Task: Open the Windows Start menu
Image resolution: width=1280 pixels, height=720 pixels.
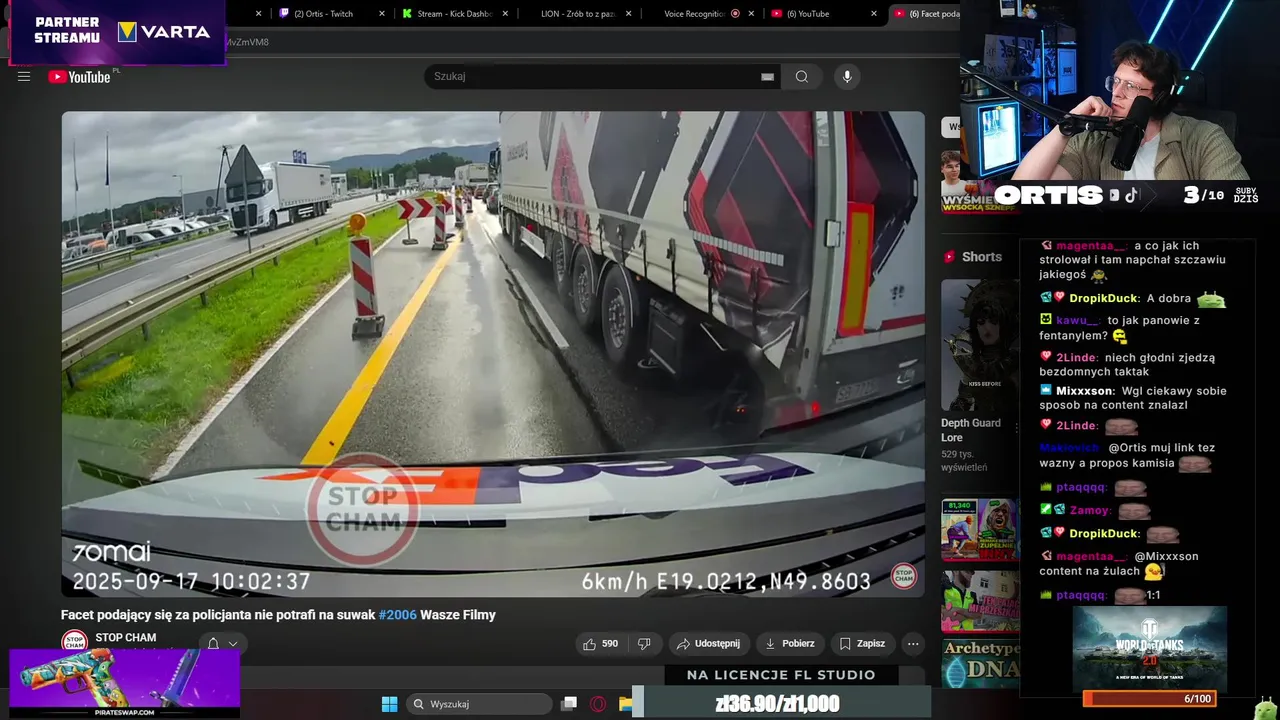Action: click(389, 704)
